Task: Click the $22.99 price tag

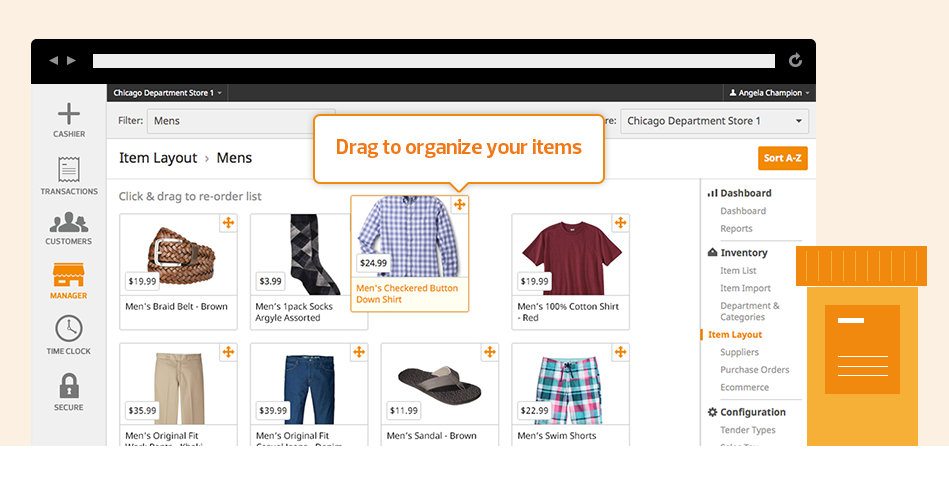Action: pyautogui.click(x=534, y=410)
